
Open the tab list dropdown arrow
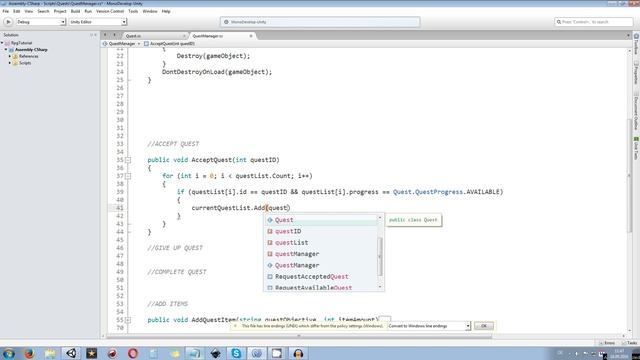point(628,36)
